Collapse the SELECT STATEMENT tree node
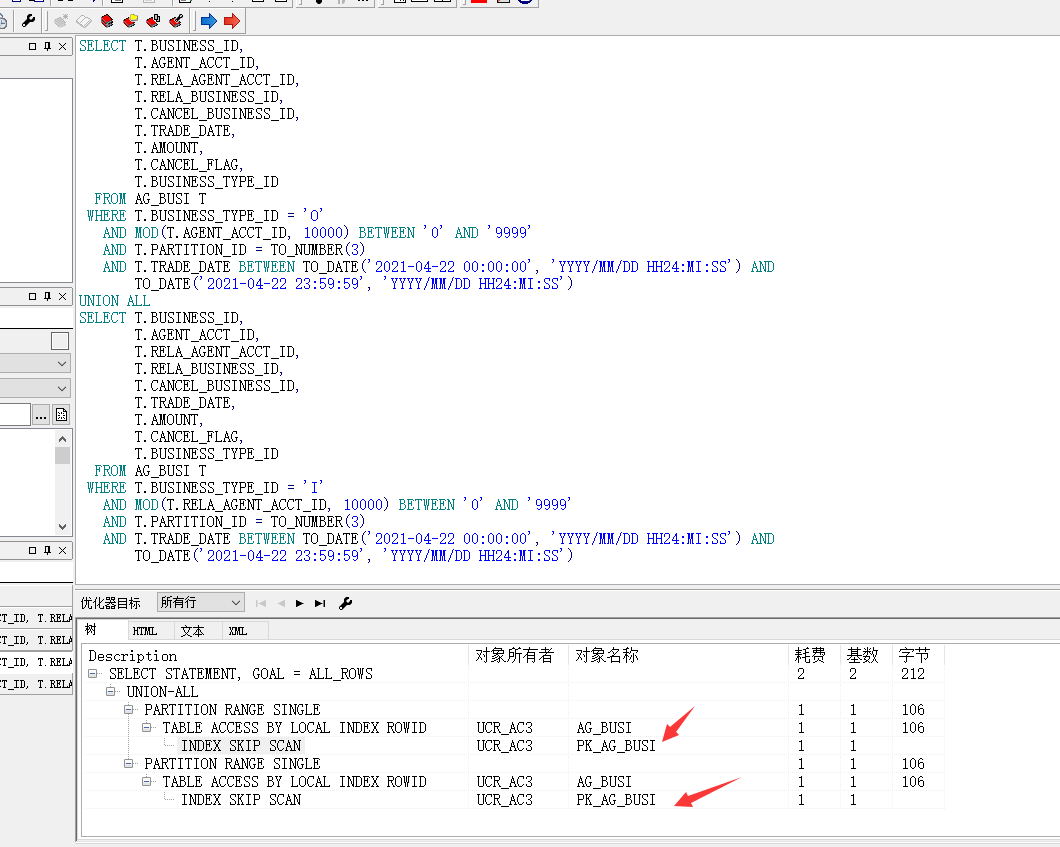The height and width of the screenshot is (847, 1060). click(93, 673)
